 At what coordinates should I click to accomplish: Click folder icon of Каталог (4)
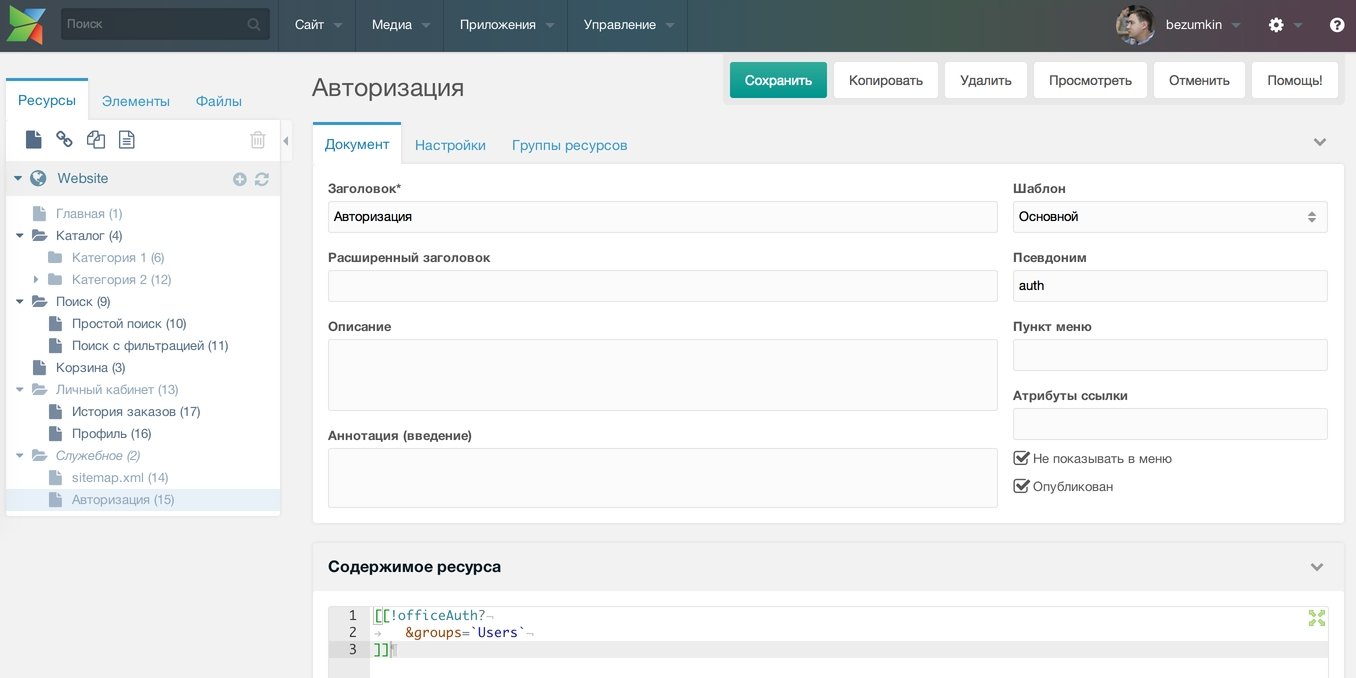tap(39, 236)
